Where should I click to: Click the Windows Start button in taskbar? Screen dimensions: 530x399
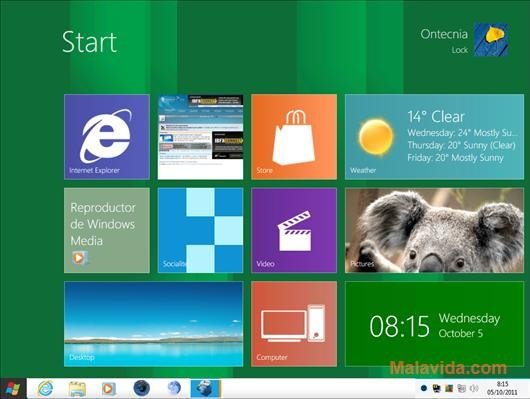pyautogui.click(x=13, y=389)
